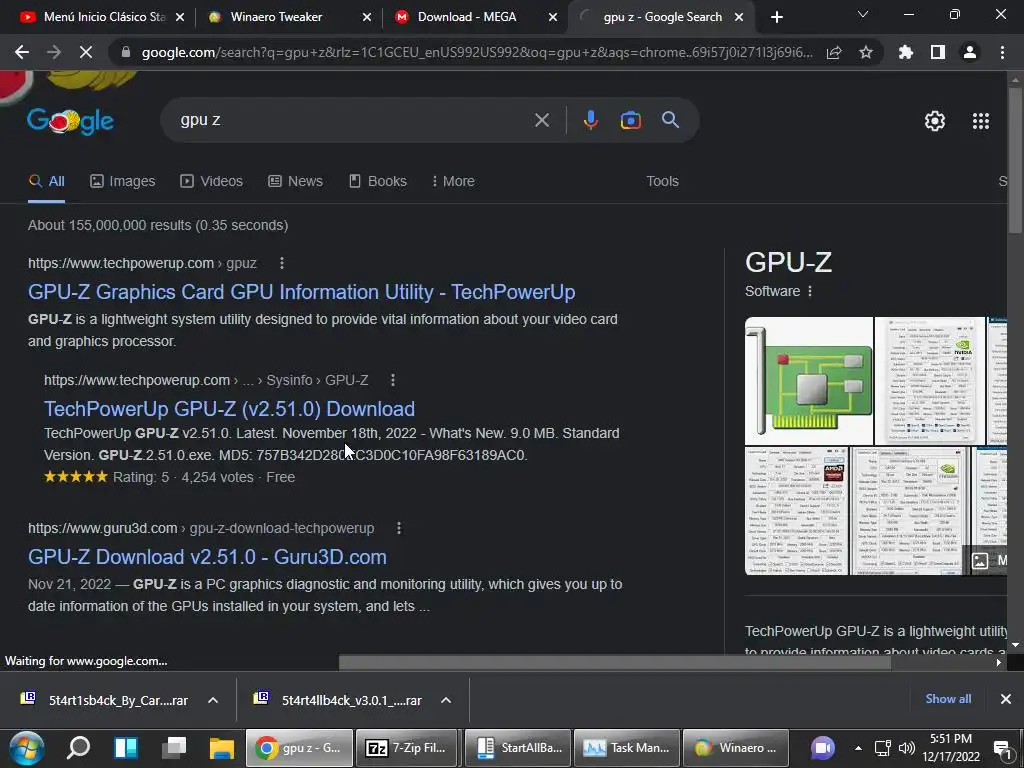Show hidden system tray icons

click(858, 748)
